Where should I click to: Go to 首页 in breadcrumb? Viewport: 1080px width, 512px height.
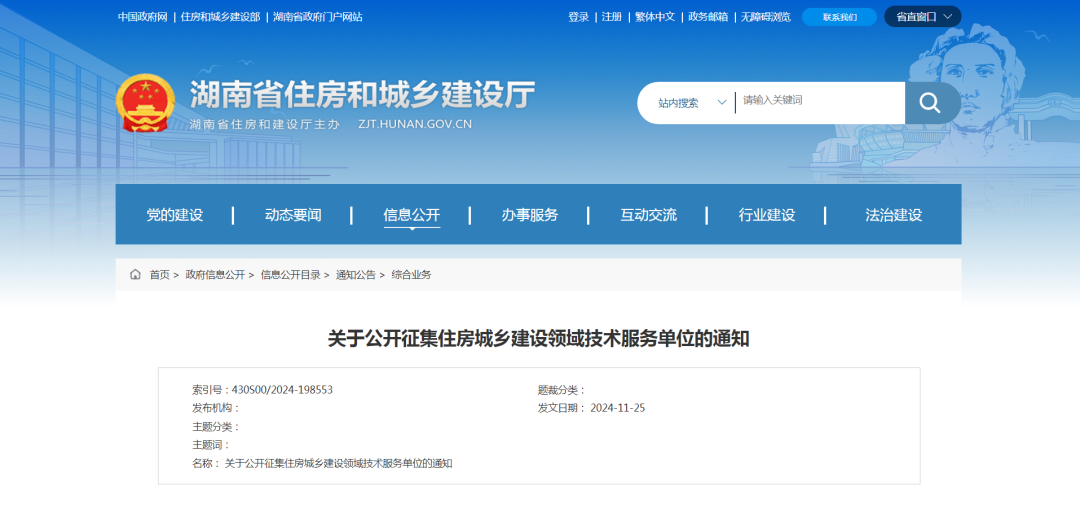[159, 275]
